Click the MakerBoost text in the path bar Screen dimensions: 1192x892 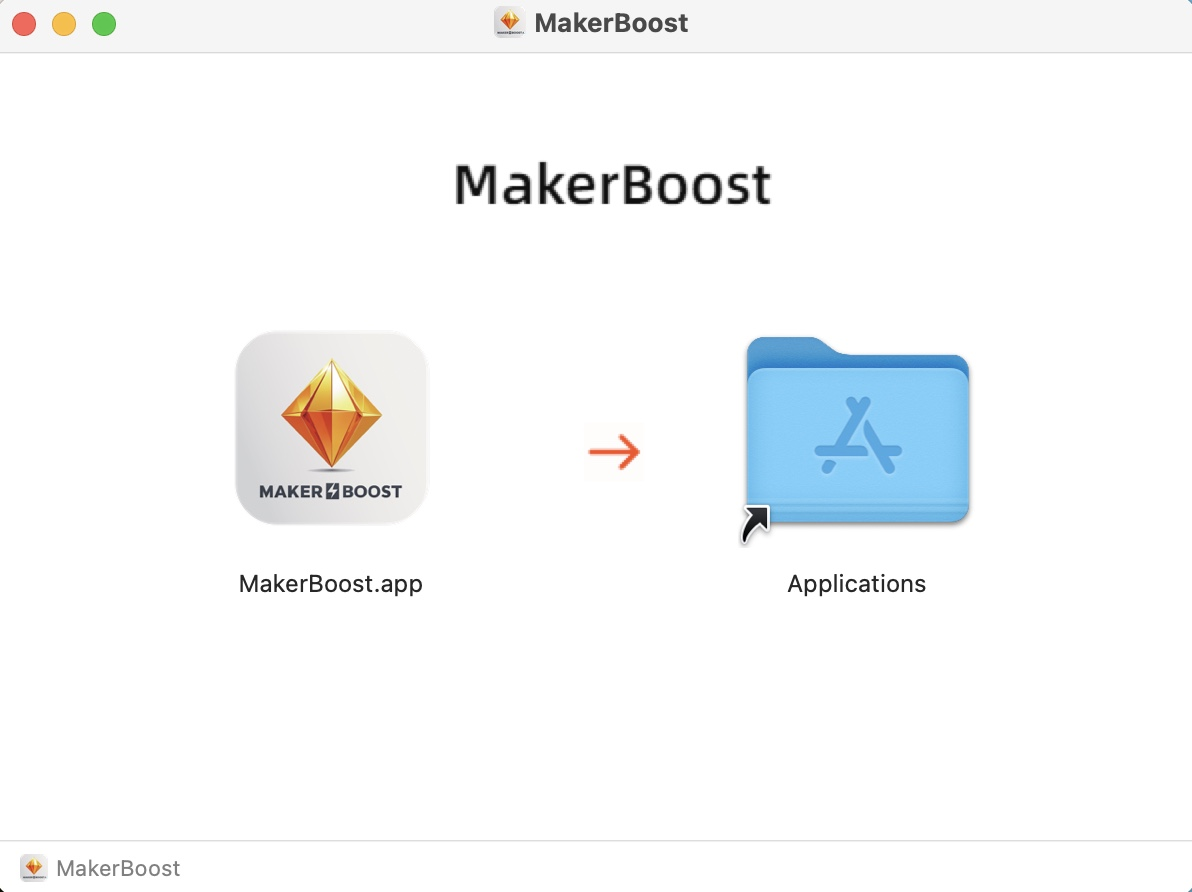pos(118,868)
